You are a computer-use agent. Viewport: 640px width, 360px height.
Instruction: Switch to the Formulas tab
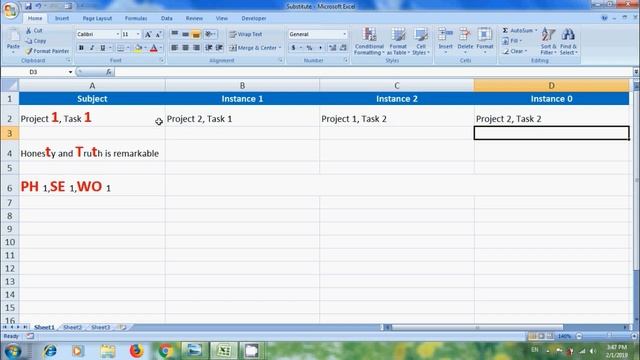coord(136,18)
